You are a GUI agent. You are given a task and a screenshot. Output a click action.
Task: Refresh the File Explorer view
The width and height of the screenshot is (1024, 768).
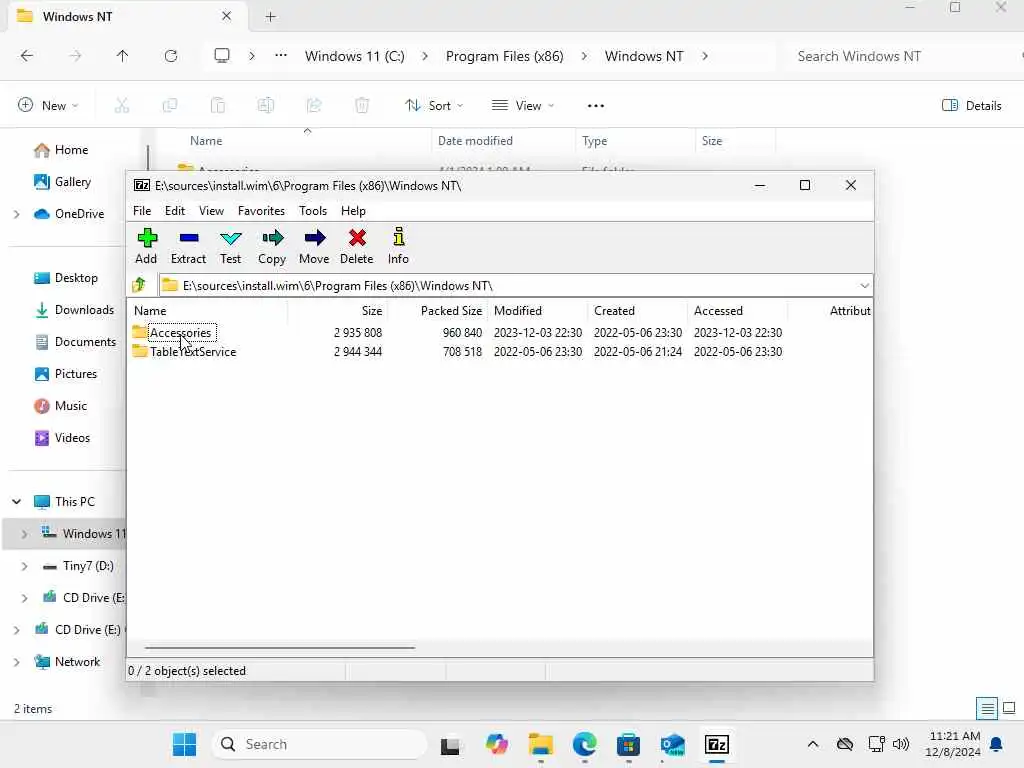click(171, 56)
